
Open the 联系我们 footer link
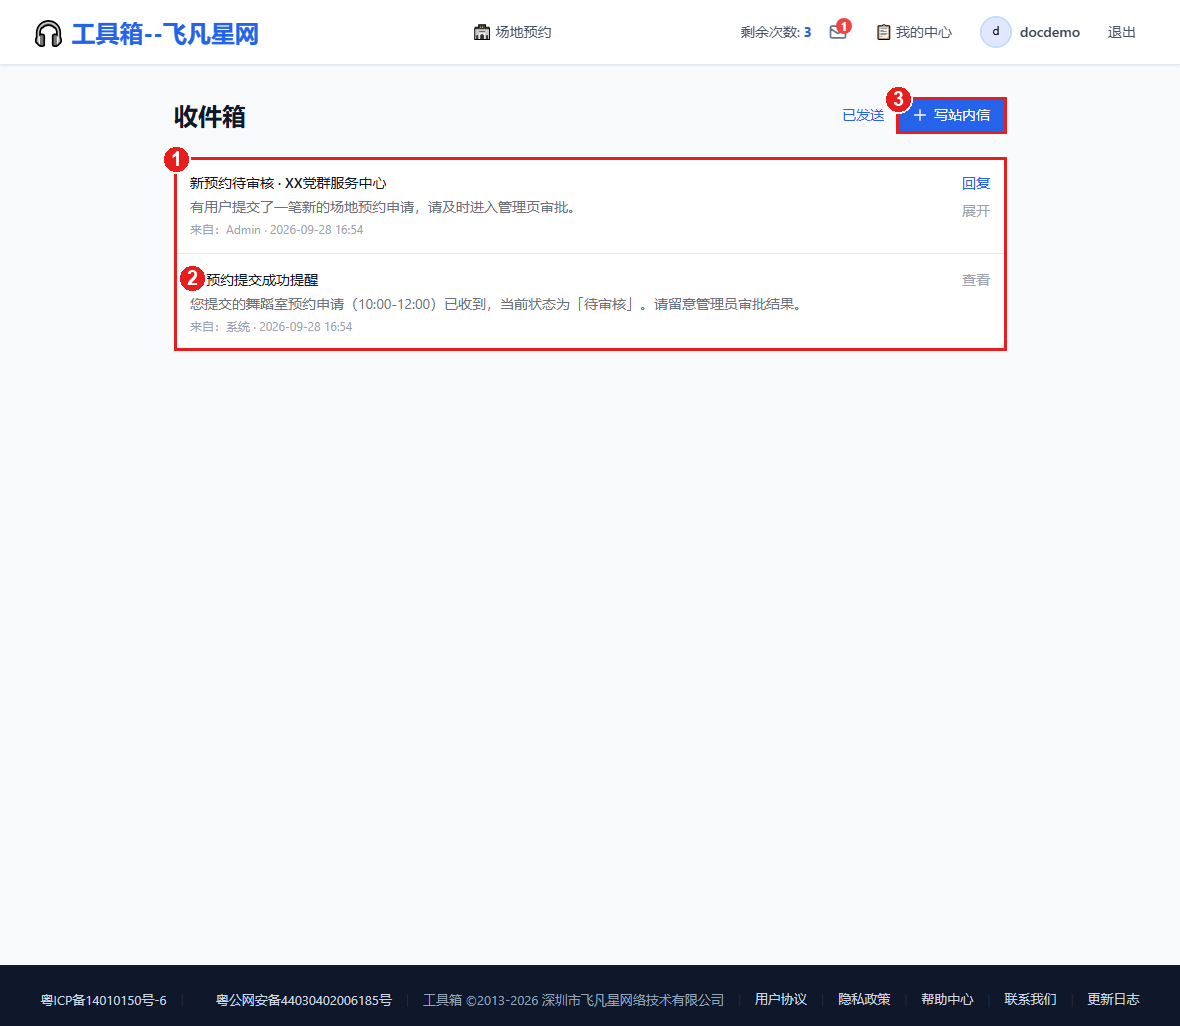[1030, 999]
